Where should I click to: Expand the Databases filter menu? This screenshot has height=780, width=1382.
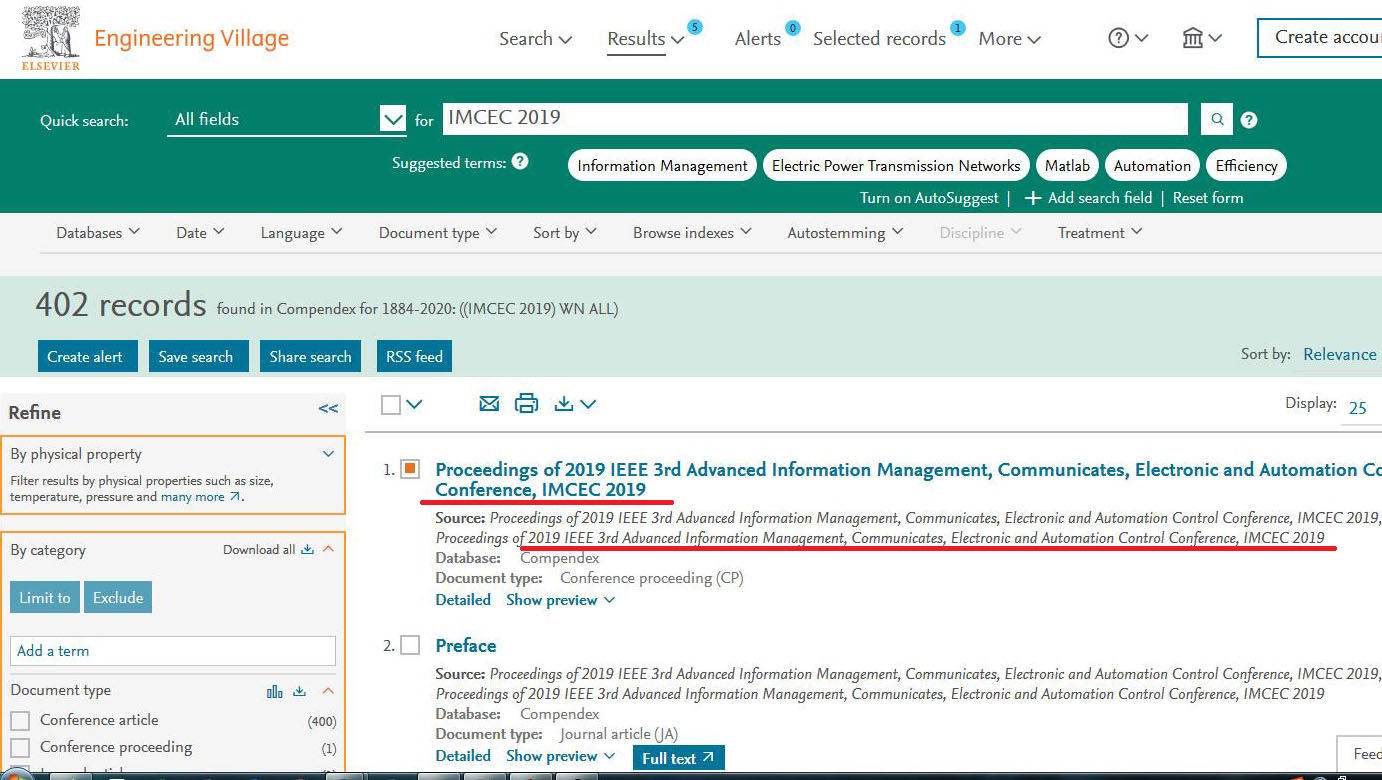(98, 232)
